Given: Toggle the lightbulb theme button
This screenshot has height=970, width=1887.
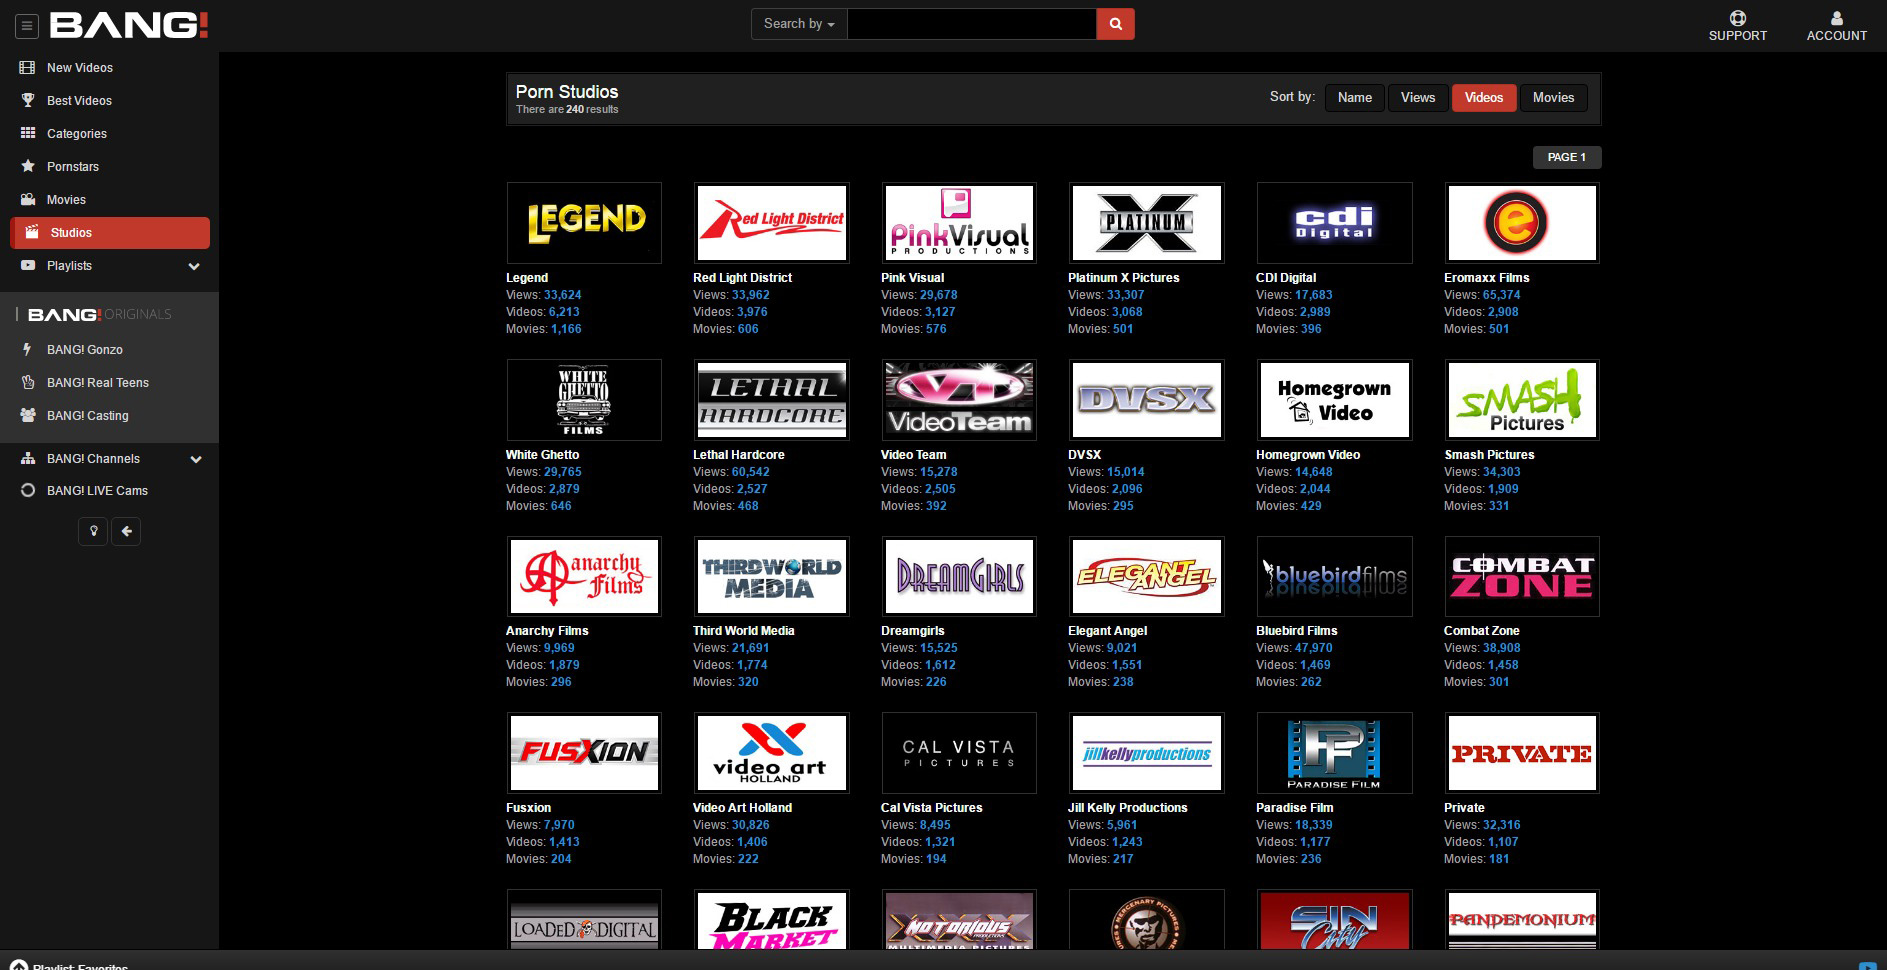Looking at the screenshot, I should tap(93, 531).
